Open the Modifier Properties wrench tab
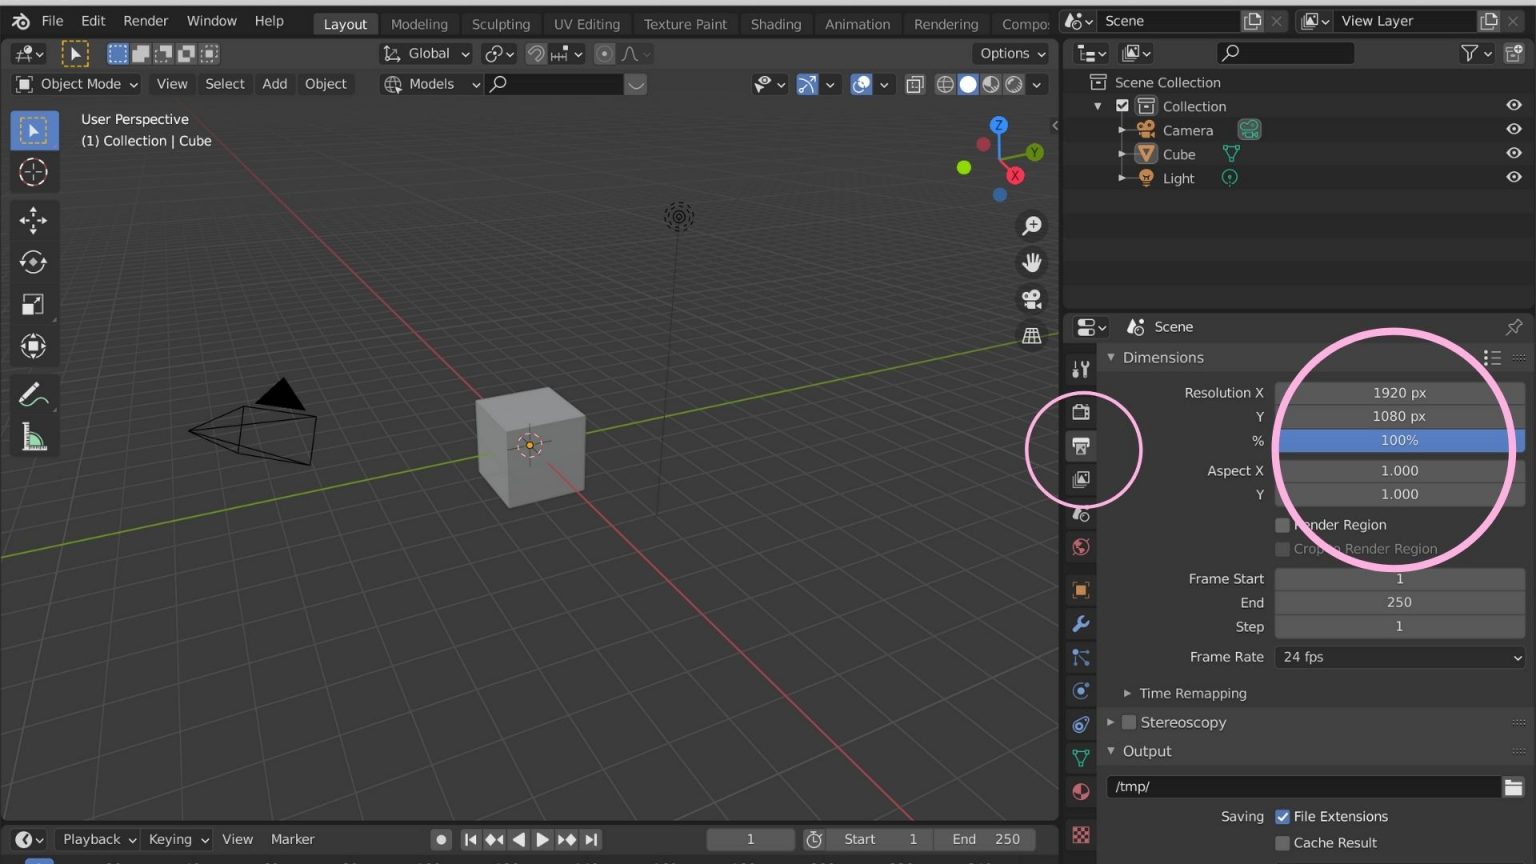The width and height of the screenshot is (1536, 864). [x=1081, y=624]
